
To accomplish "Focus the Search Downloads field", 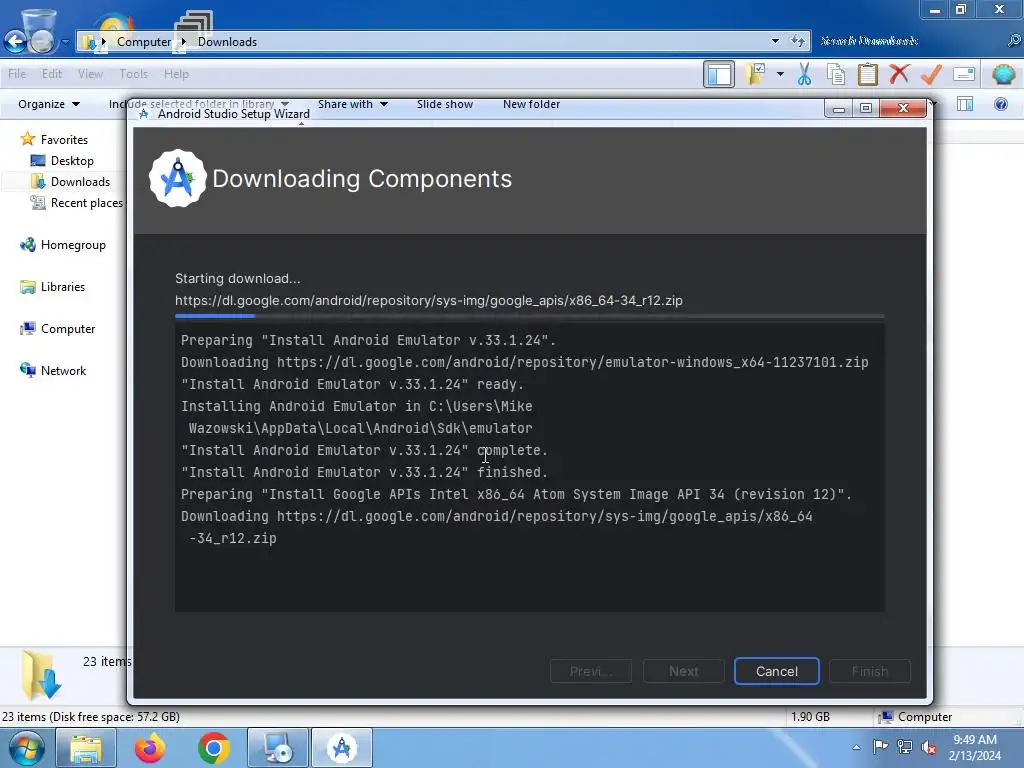I will coord(911,41).
